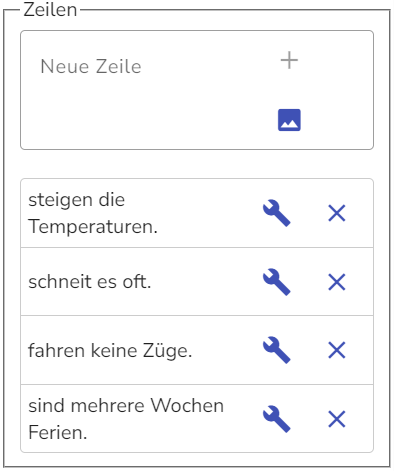Select the 'schneit es oft.' row text
The width and height of the screenshot is (394, 471).
(x=90, y=282)
